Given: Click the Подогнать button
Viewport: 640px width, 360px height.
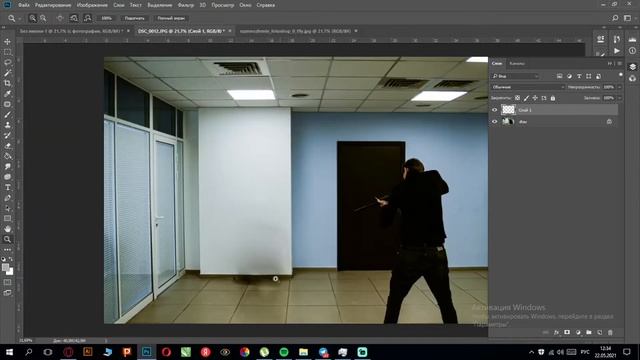Looking at the screenshot, I should pos(134,18).
